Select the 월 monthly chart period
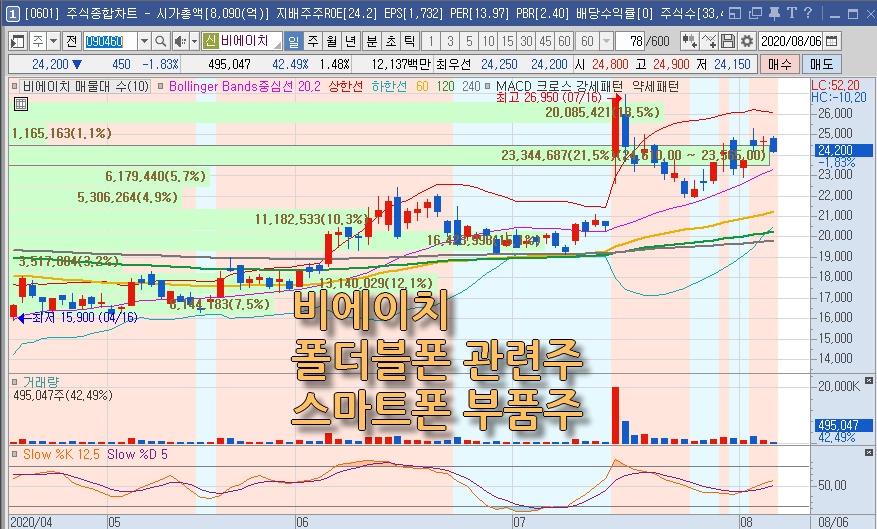The image size is (877, 529). pyautogui.click(x=332, y=41)
